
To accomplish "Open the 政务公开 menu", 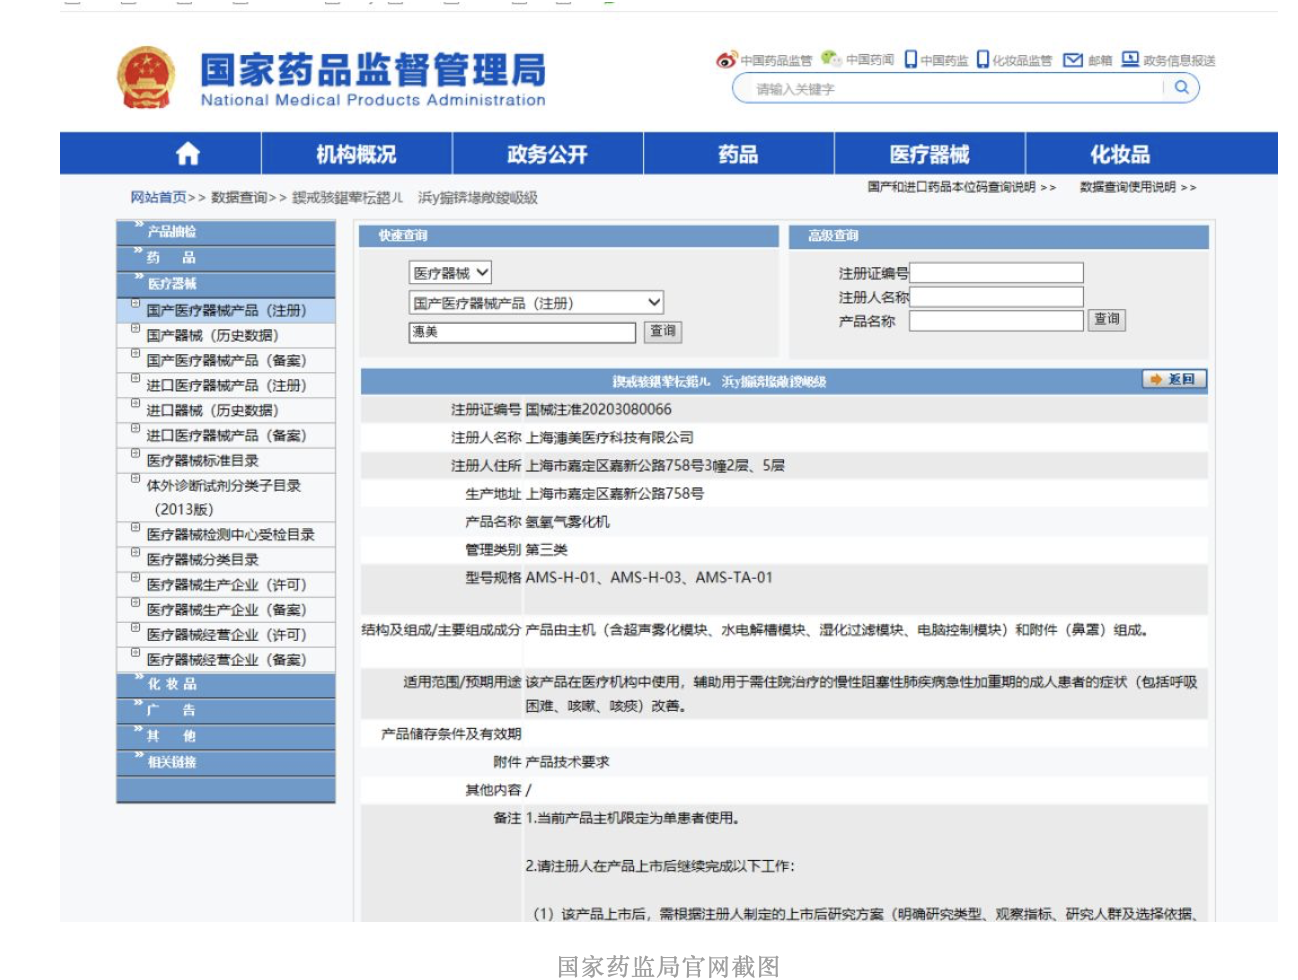I will pyautogui.click(x=547, y=154).
